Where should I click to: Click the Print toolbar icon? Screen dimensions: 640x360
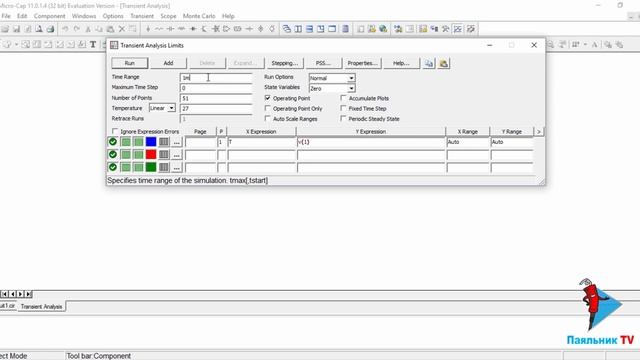[x=50, y=29]
